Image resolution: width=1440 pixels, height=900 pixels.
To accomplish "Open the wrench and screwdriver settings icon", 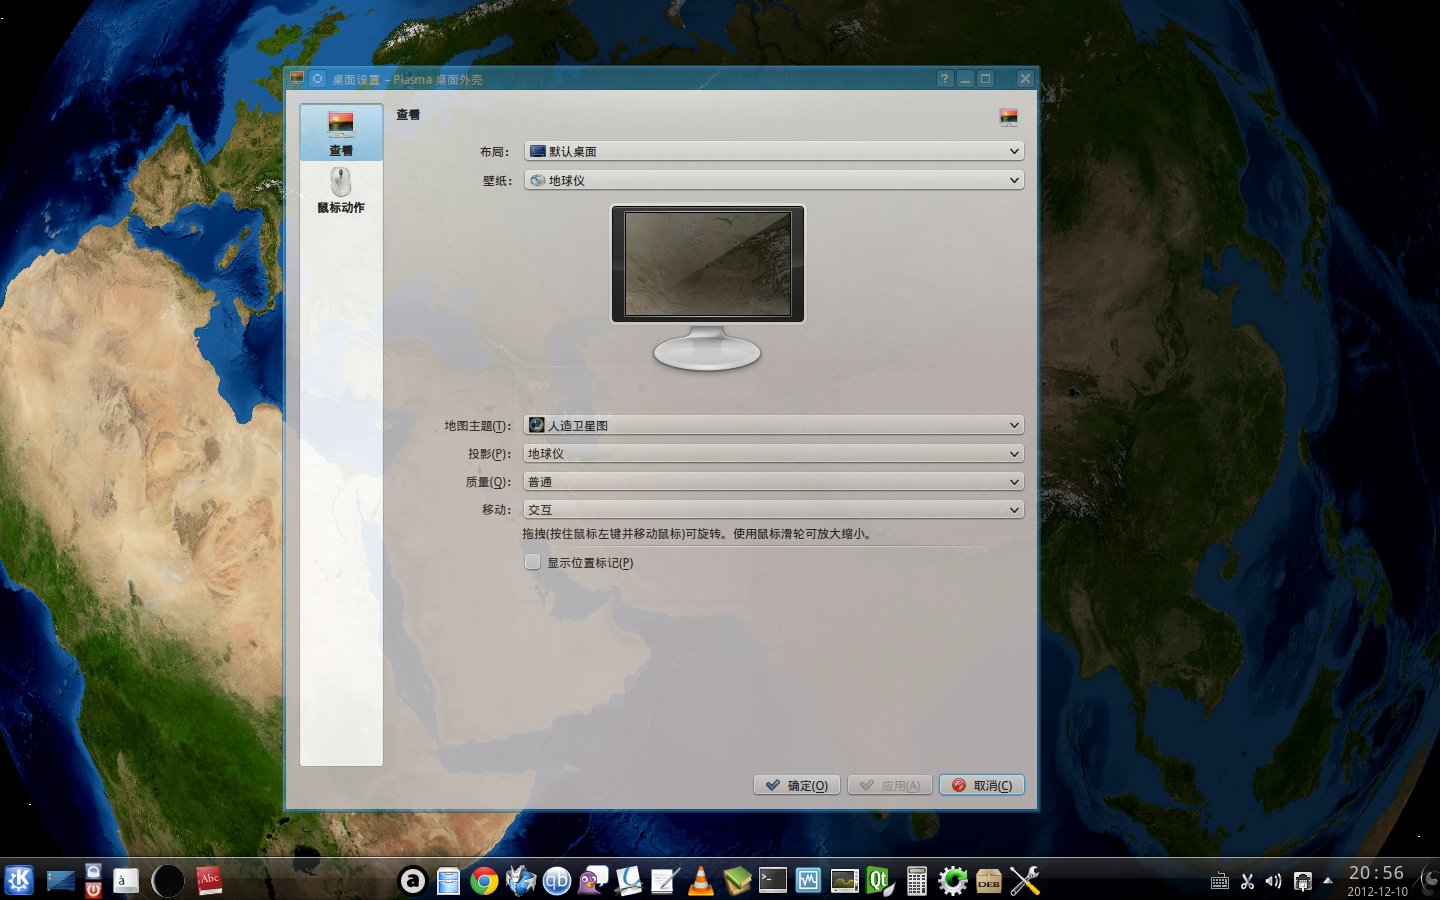I will click(1025, 880).
